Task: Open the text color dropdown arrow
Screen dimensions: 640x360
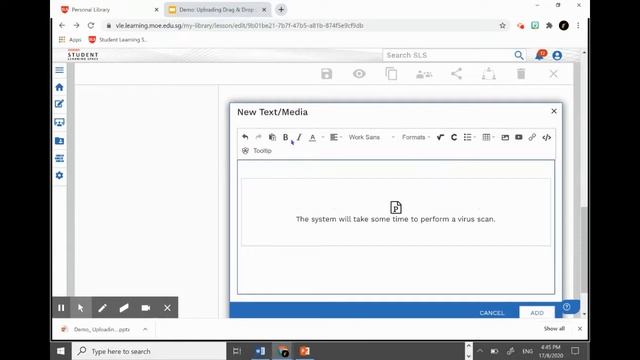Action: pos(322,137)
